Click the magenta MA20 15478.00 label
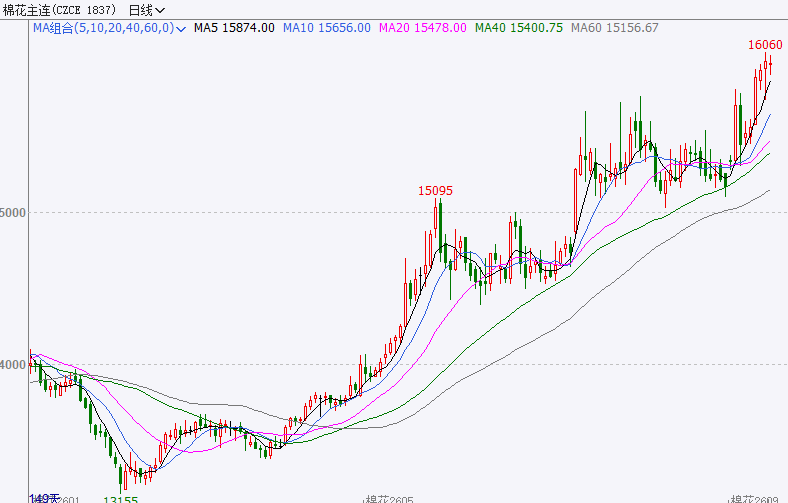Viewport: 788px width, 503px height. (426, 28)
